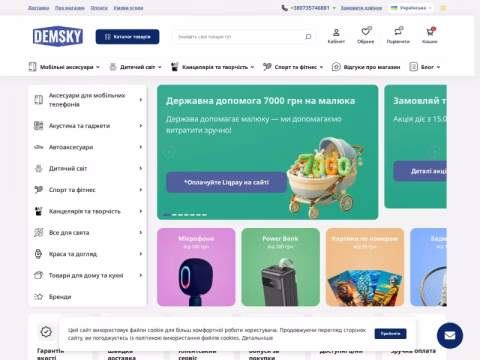Expand the sidebar Краса та догляд submenu arrow
The width and height of the screenshot is (480, 360).
point(141,254)
